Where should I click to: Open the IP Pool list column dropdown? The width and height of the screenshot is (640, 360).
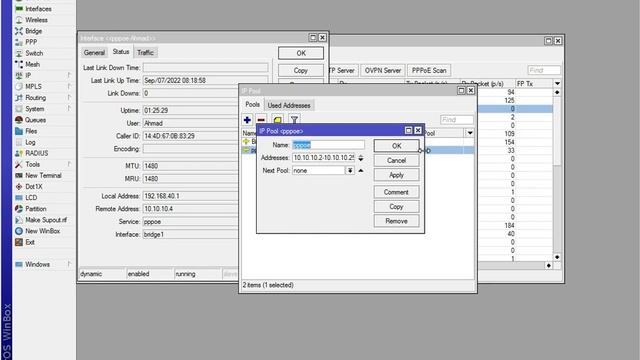470,133
